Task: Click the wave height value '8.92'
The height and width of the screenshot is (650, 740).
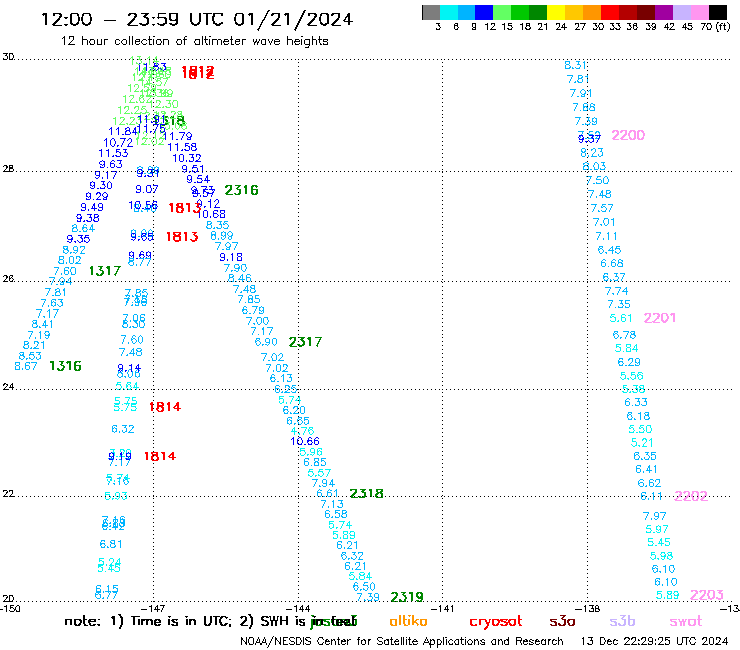Action: point(74,250)
